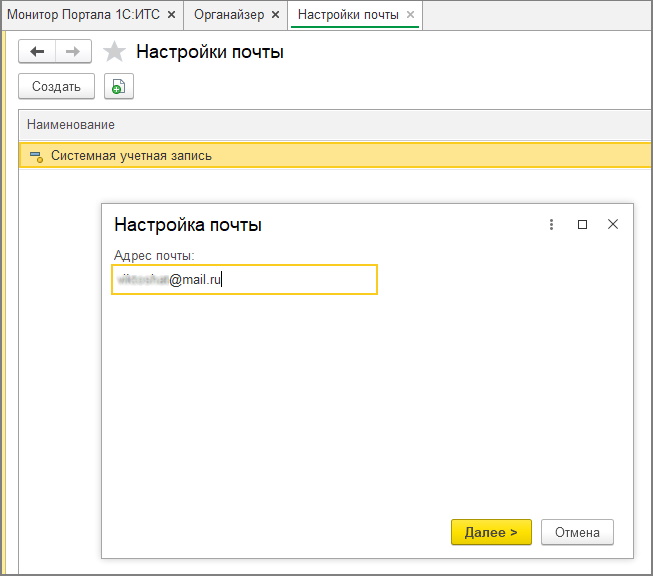Maximize the Настройка почты dialog
This screenshot has height=576, width=653.
tap(582, 224)
